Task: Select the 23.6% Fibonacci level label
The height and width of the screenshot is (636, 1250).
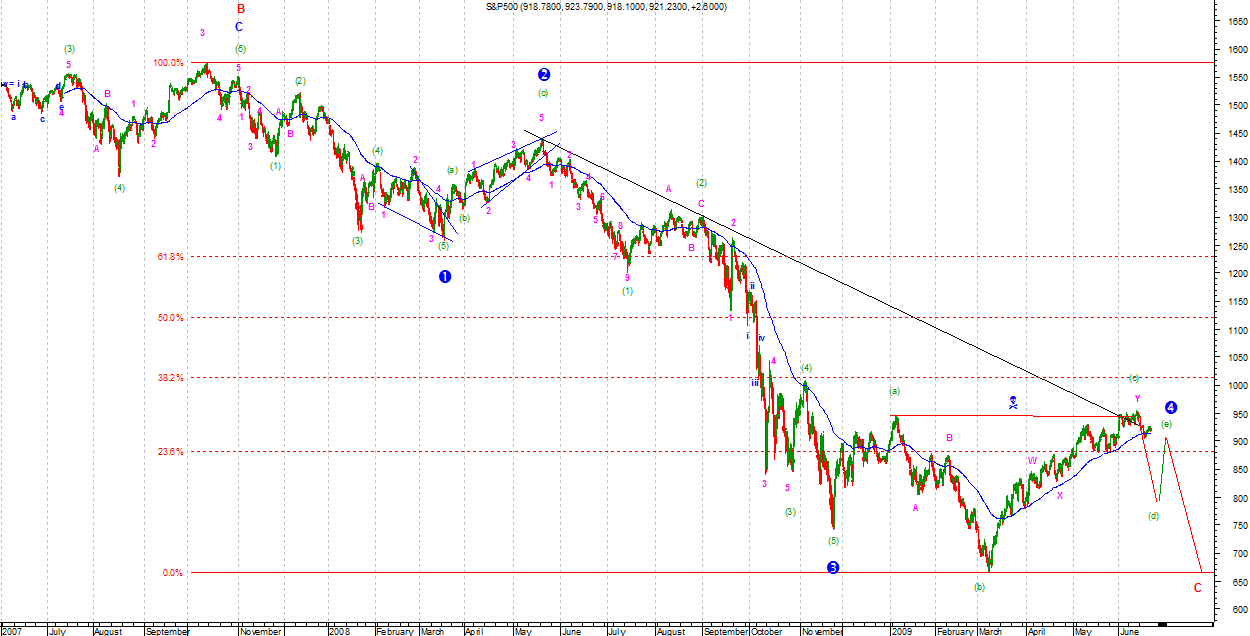Action: point(171,452)
